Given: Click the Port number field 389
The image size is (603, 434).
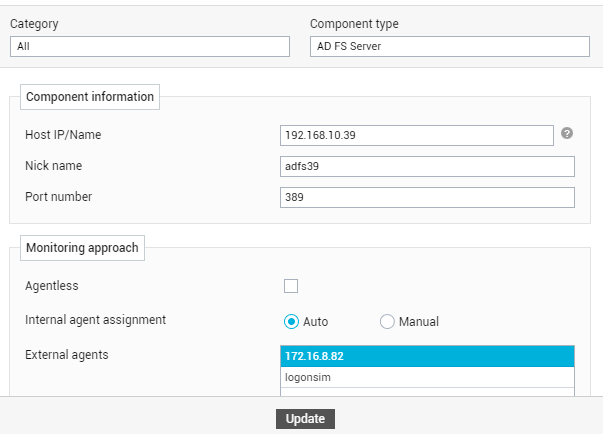Looking at the screenshot, I should (x=427, y=198).
